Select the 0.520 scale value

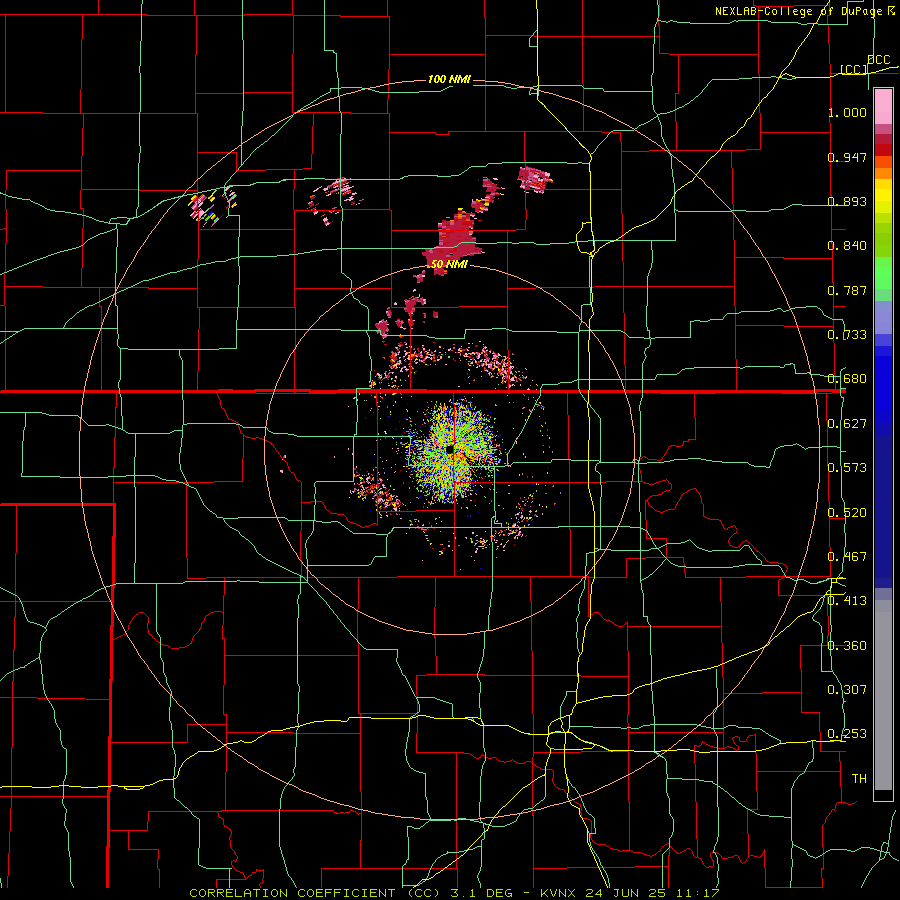coord(847,513)
